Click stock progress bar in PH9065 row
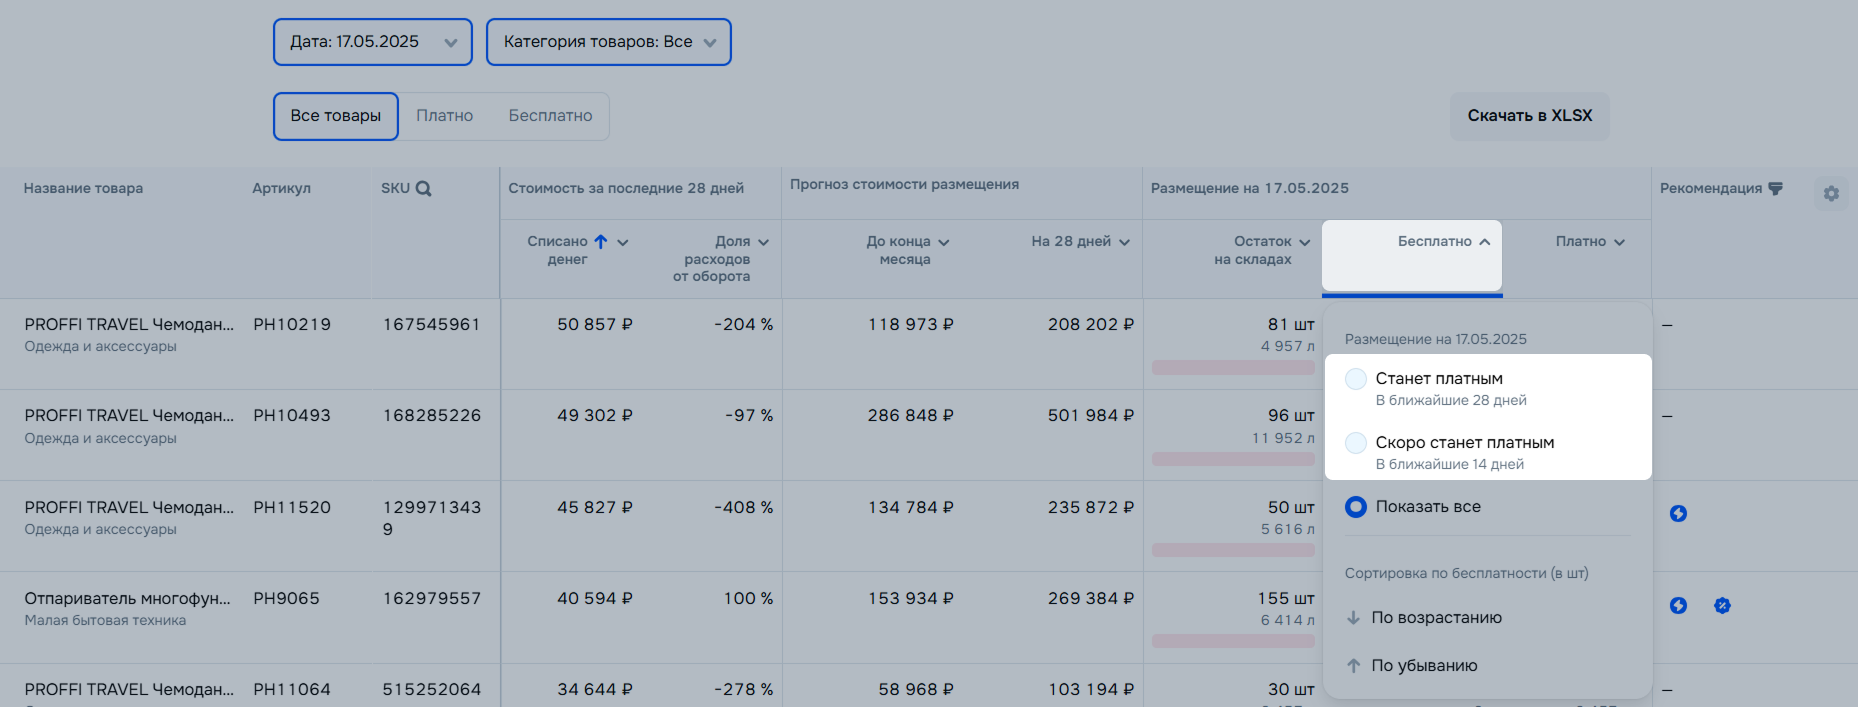The height and width of the screenshot is (707, 1858). [1233, 641]
